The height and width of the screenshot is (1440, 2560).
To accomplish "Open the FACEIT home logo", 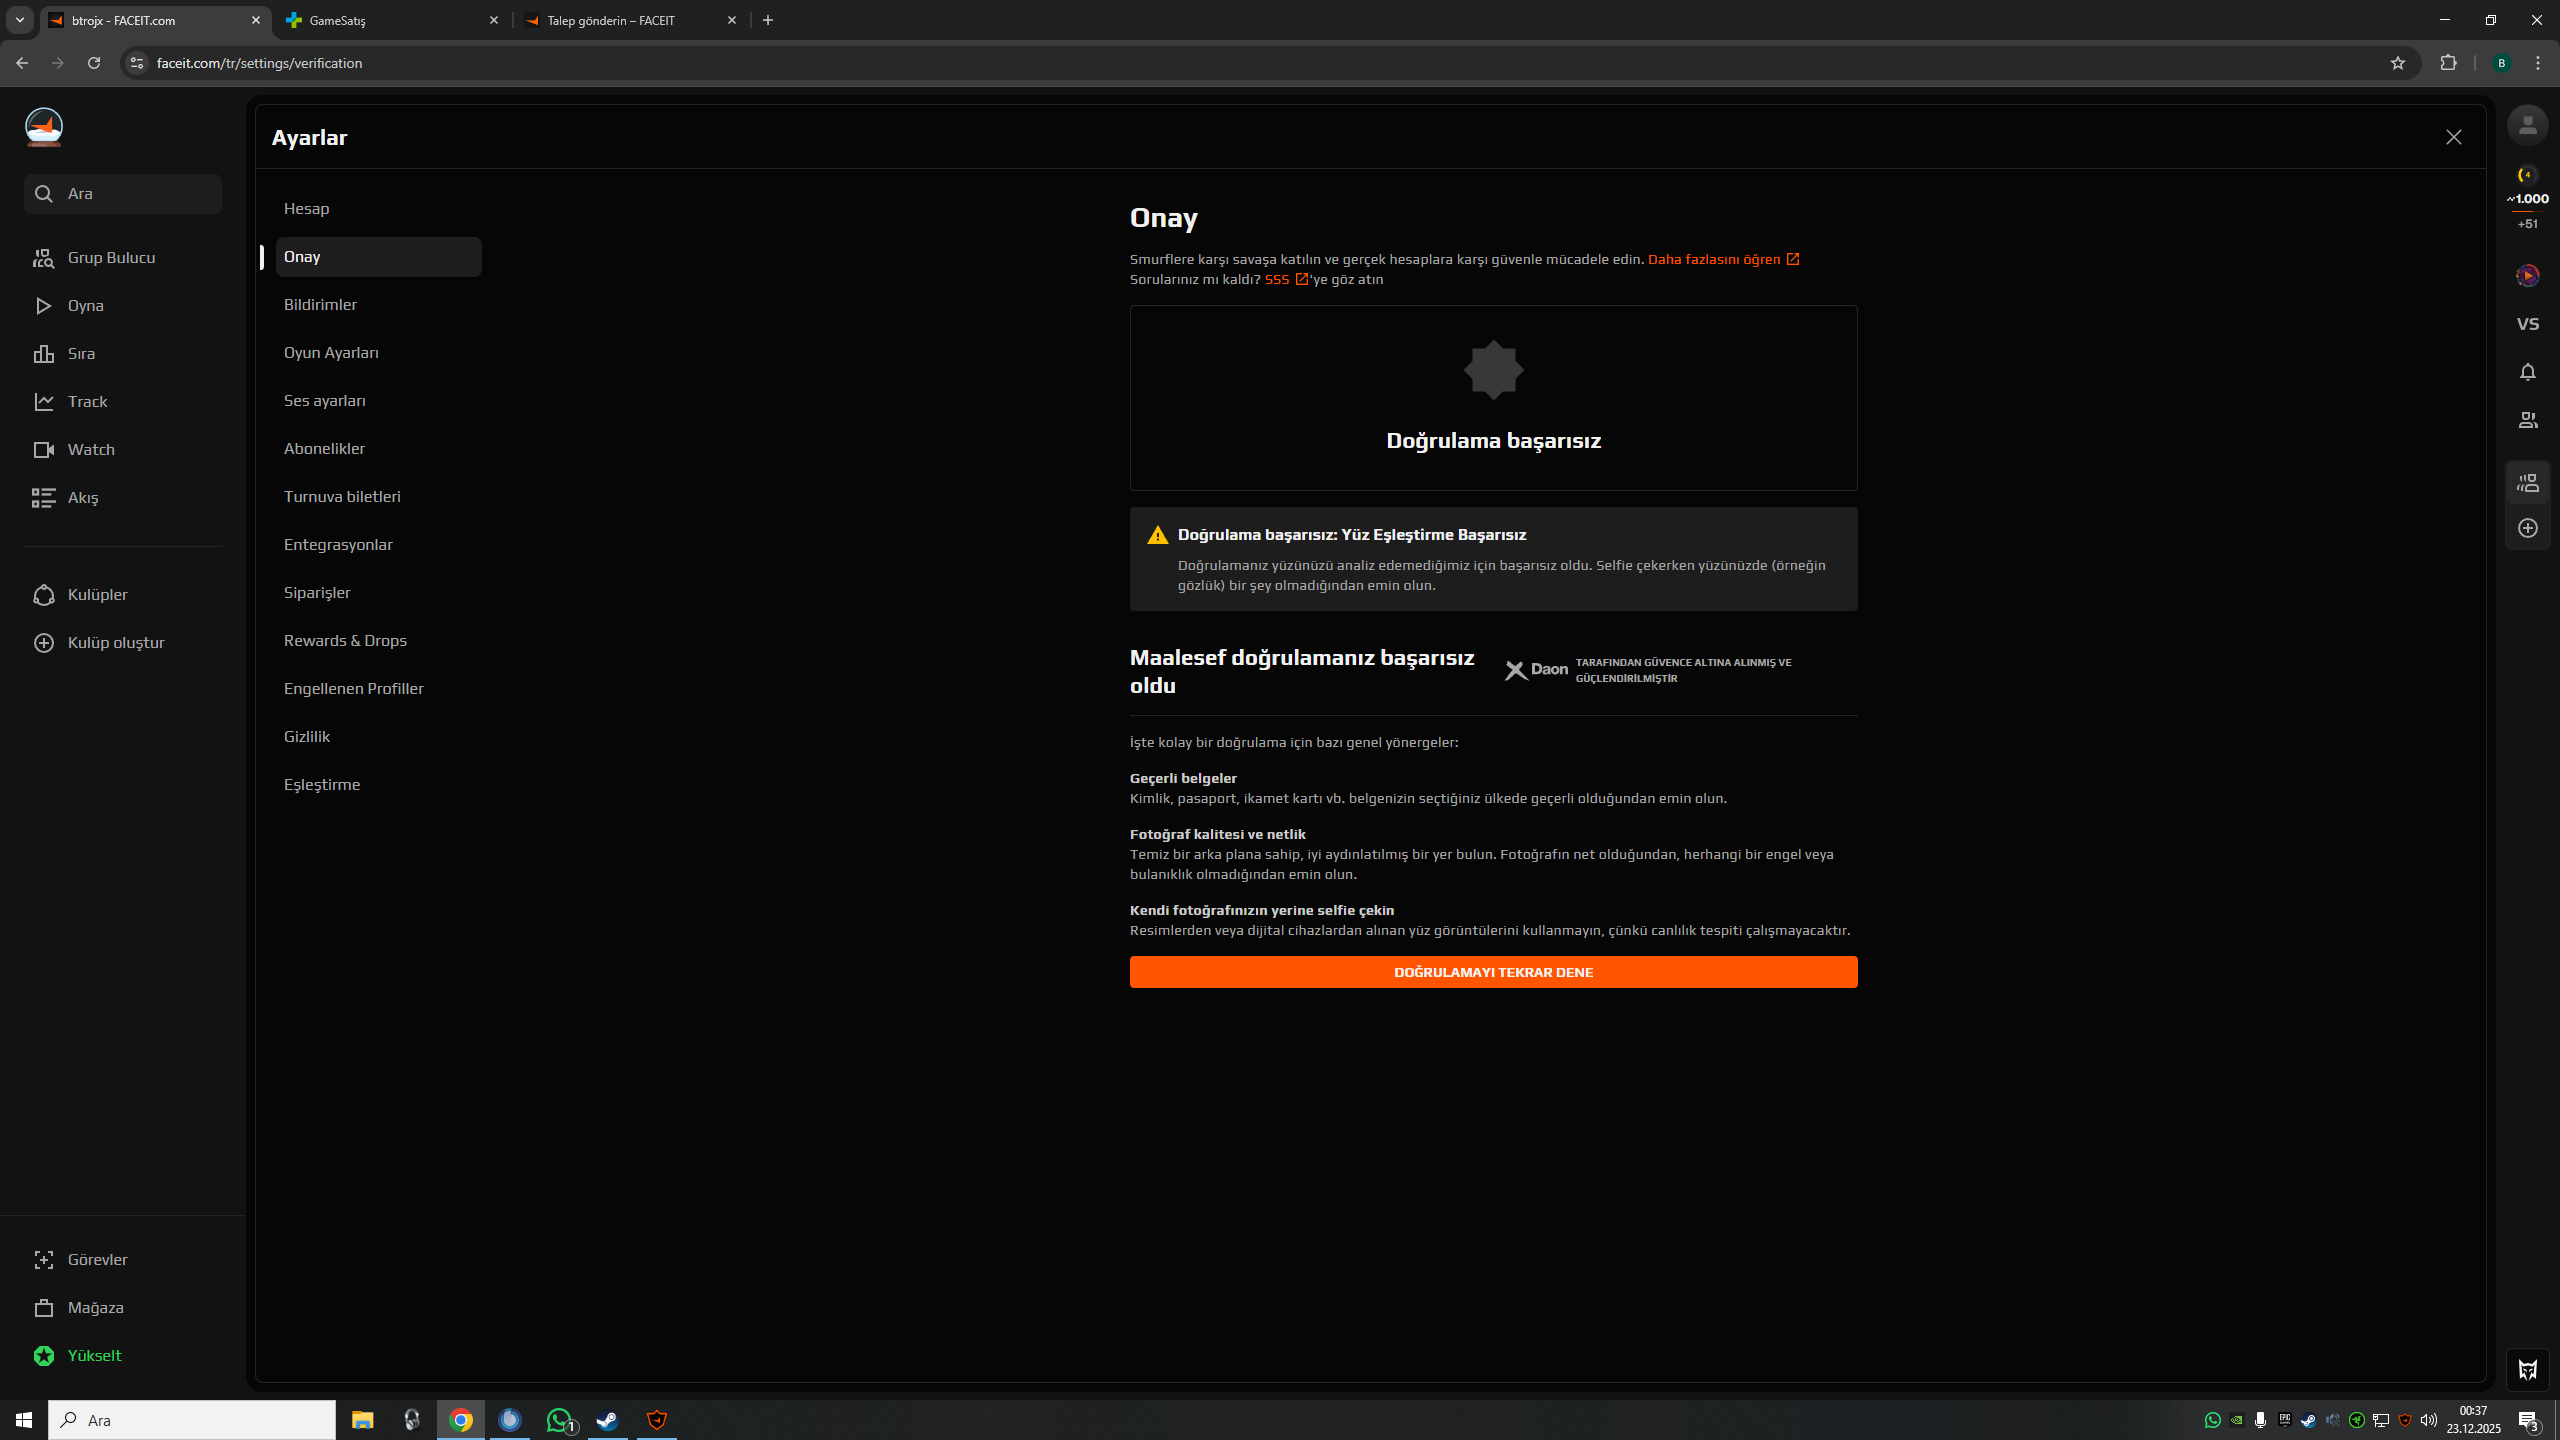I will pos(44,127).
